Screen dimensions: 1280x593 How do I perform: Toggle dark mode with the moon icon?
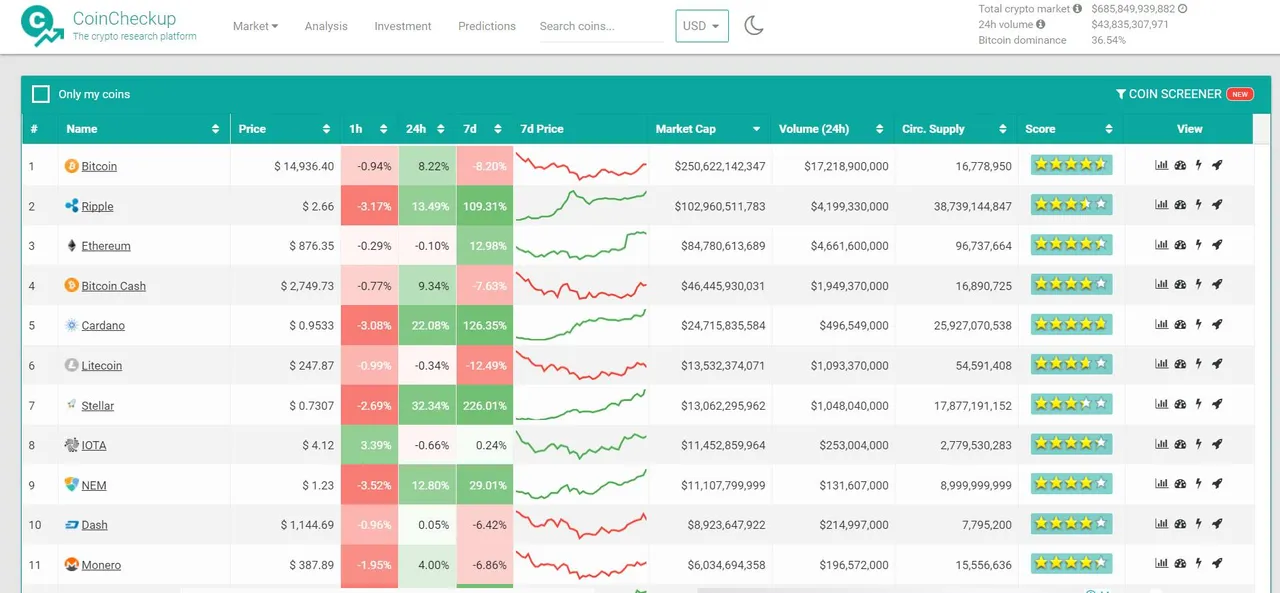coord(754,26)
